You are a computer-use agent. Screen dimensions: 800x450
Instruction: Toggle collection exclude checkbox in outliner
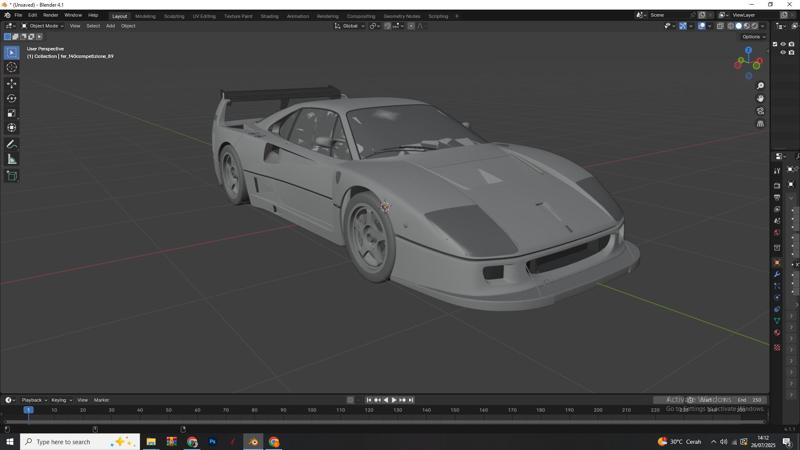(x=775, y=44)
